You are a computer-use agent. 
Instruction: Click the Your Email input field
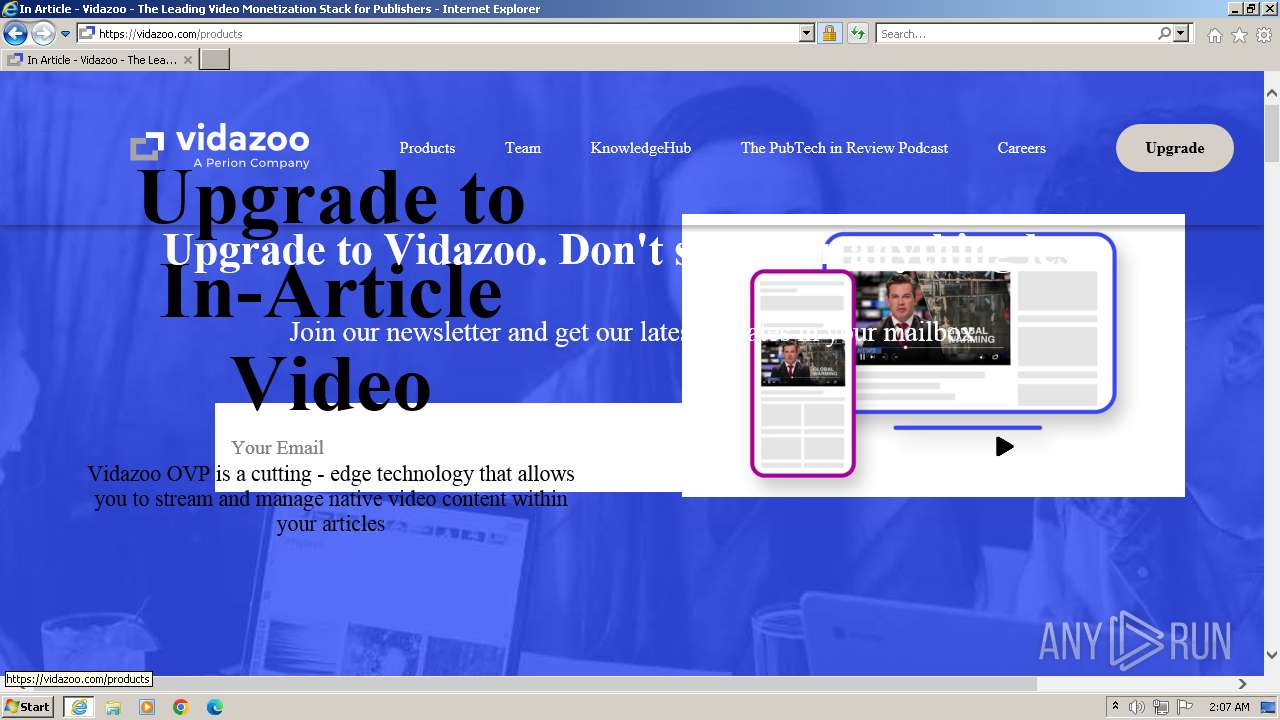[448, 447]
